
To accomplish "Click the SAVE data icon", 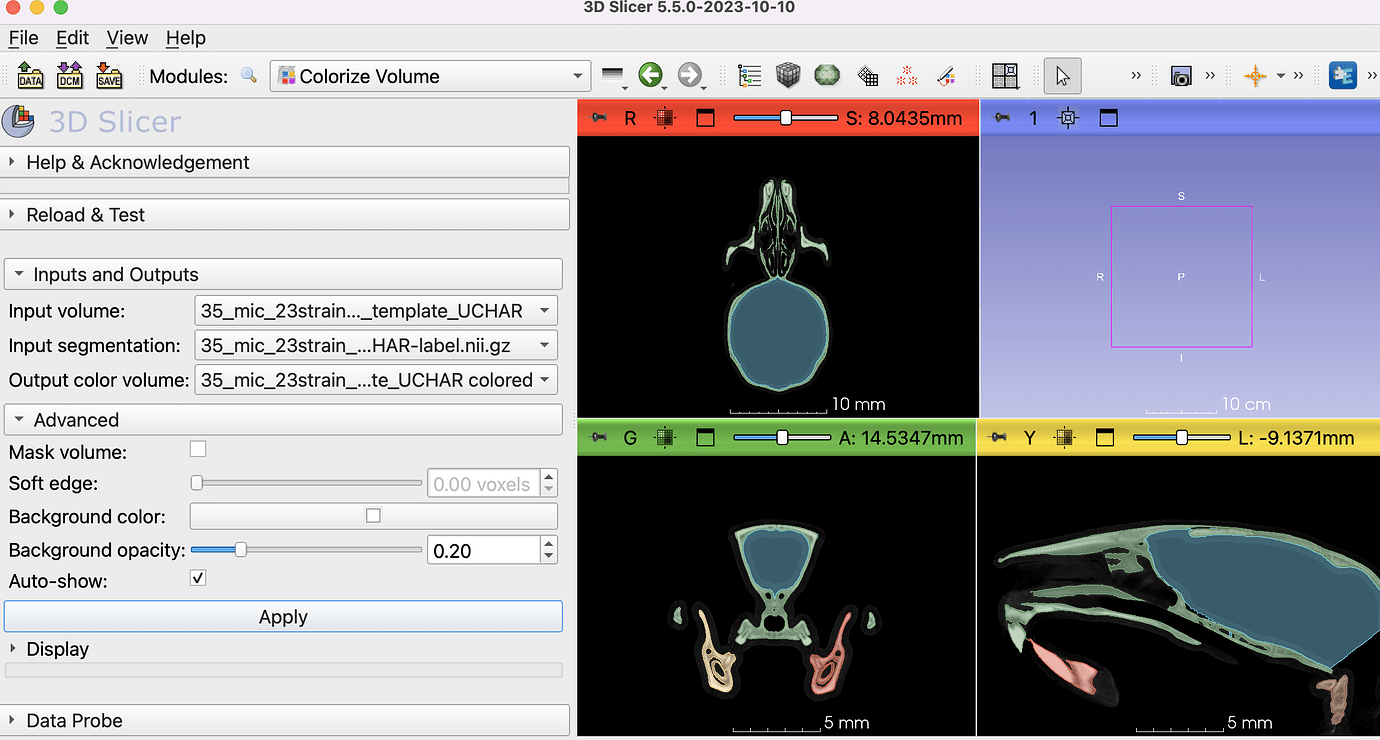I will pyautogui.click(x=108, y=75).
